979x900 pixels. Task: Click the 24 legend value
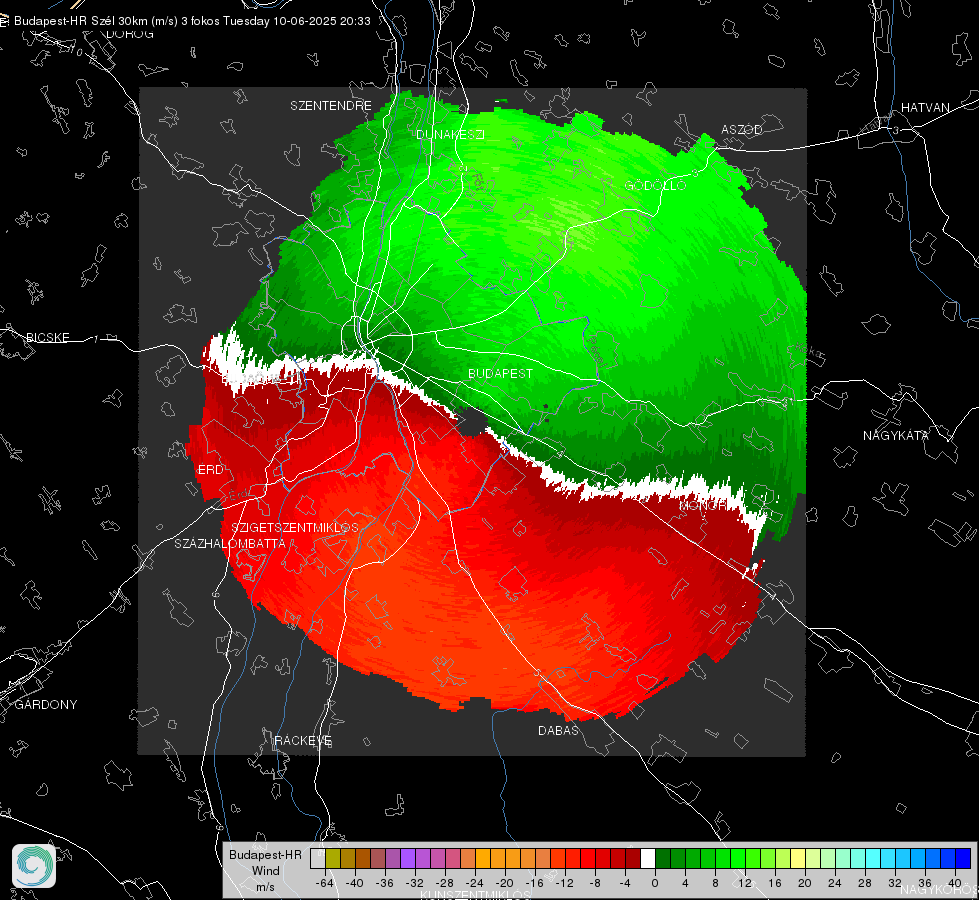(x=835, y=883)
